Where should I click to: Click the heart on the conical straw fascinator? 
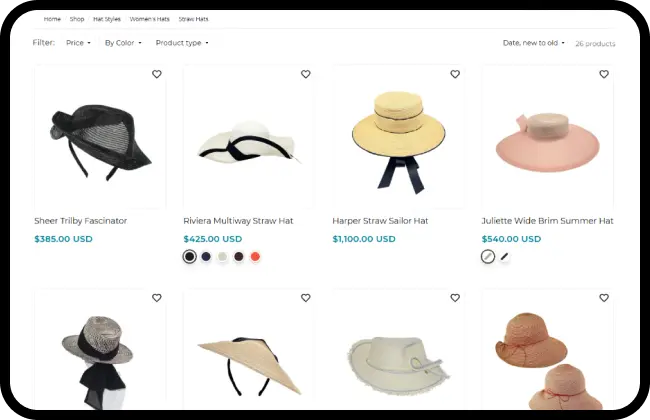(x=306, y=298)
